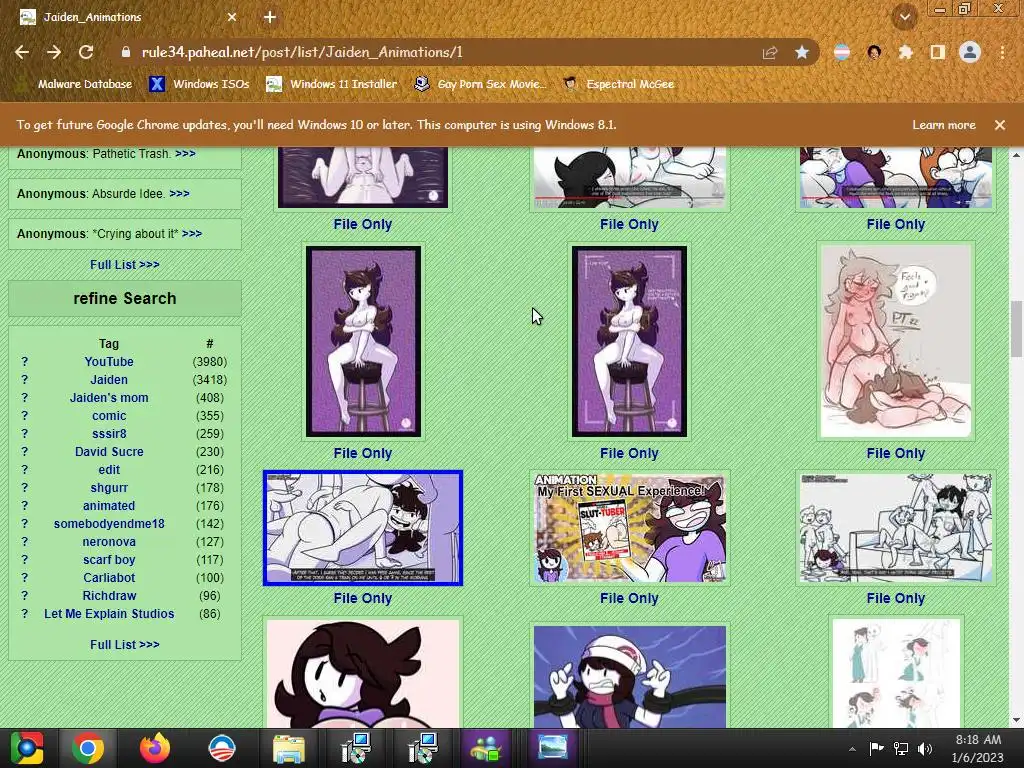
Task: Click the colorful Start button in taskbar
Action: 27,748
